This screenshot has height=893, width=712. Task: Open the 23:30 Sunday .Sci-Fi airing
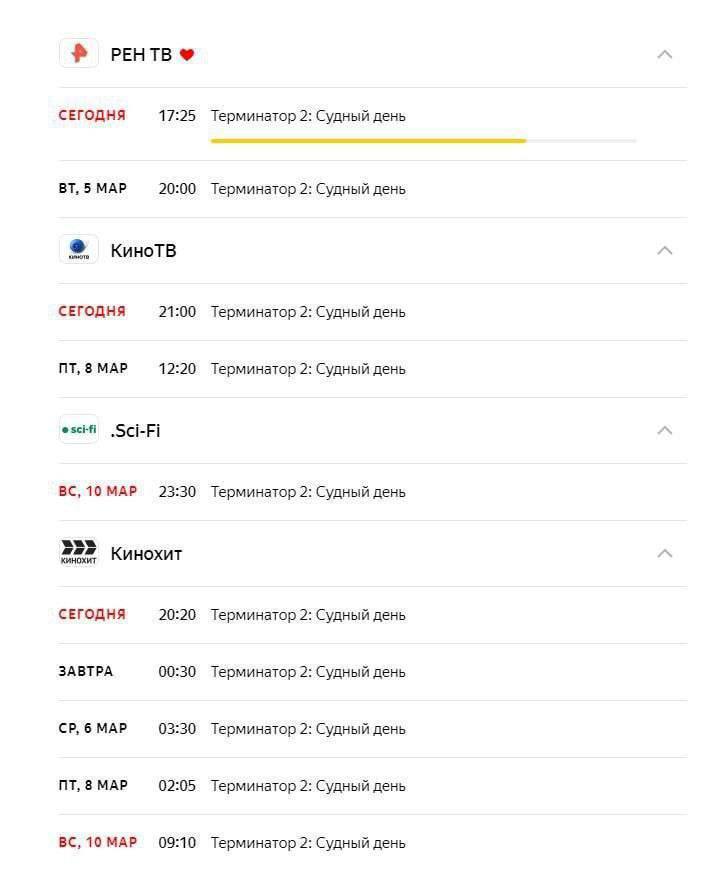pos(373,492)
